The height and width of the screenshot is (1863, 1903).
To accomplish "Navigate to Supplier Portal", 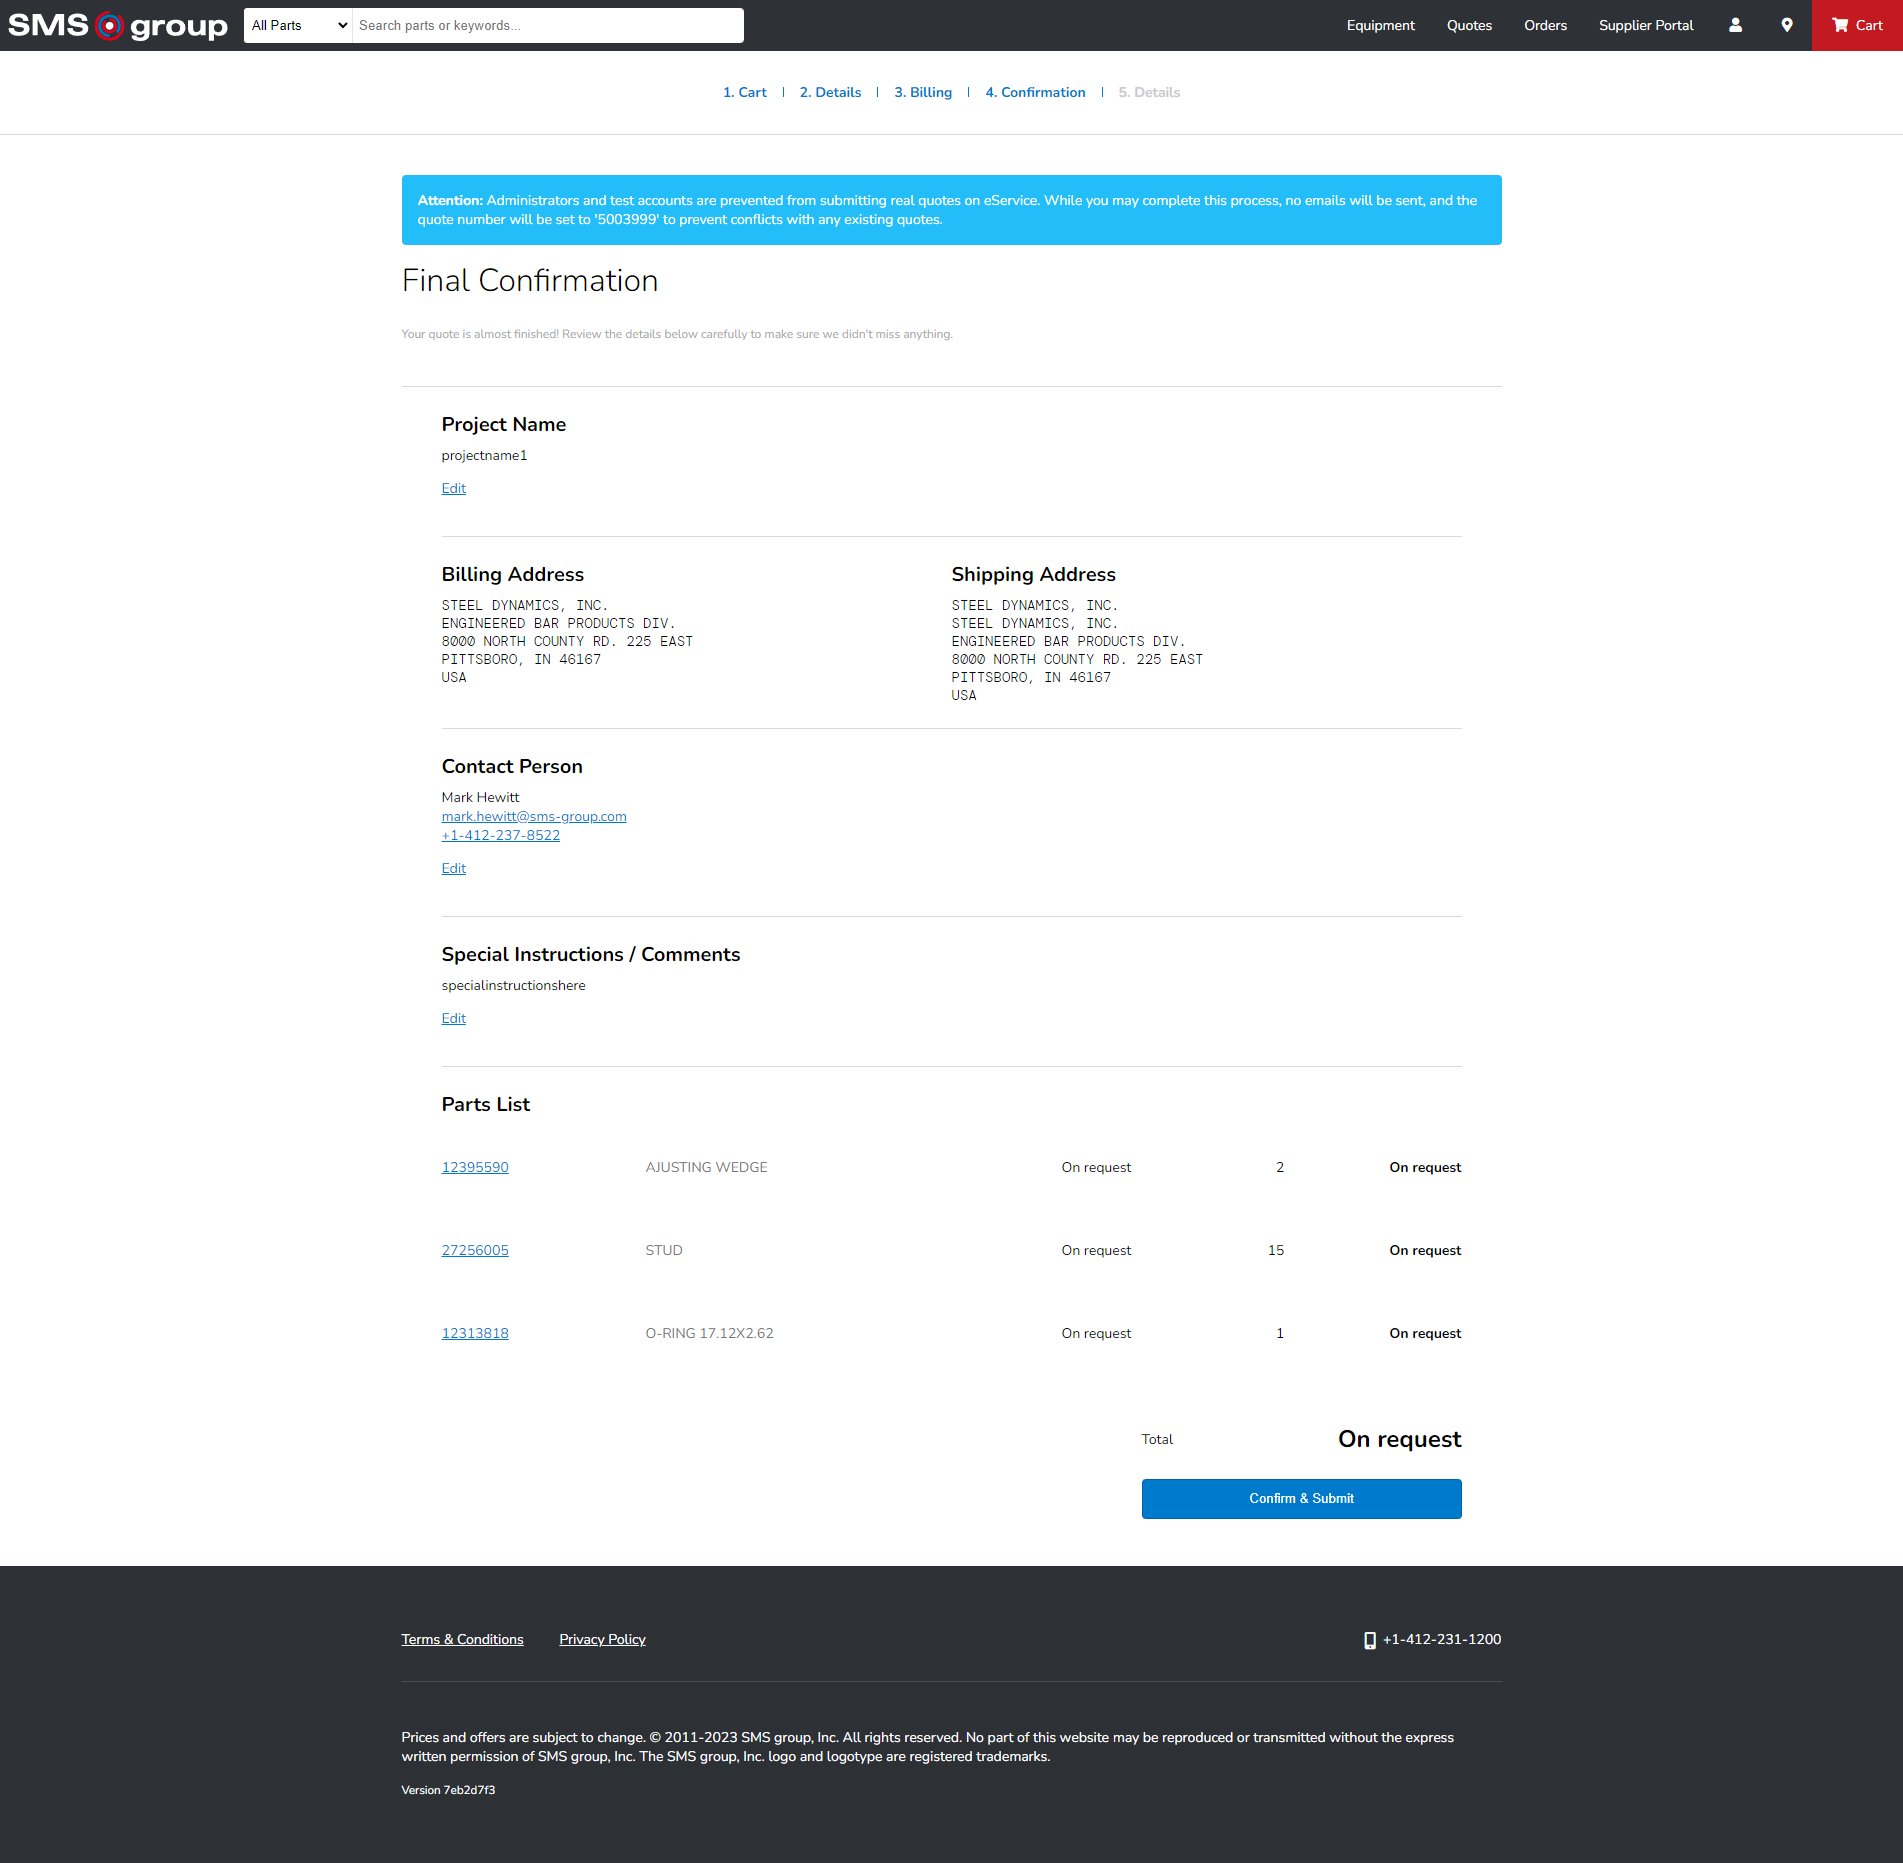I will (x=1645, y=25).
